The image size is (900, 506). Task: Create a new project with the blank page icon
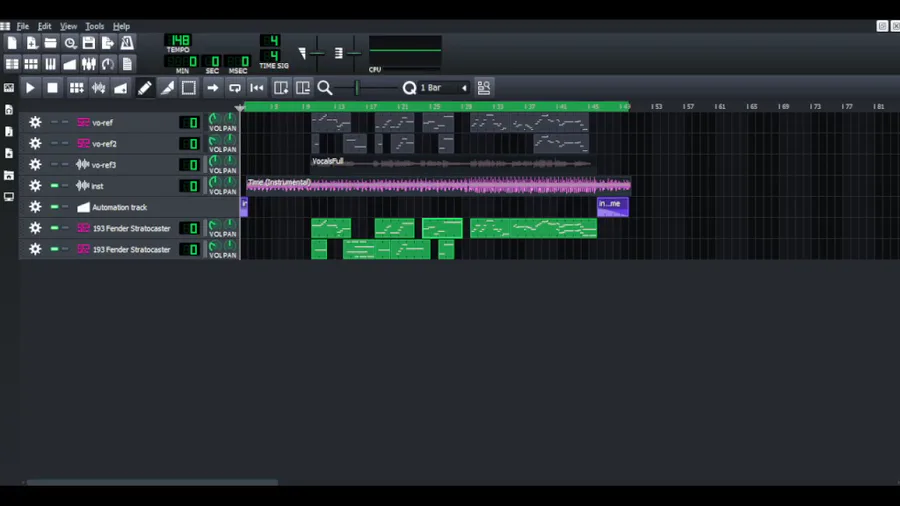12,43
